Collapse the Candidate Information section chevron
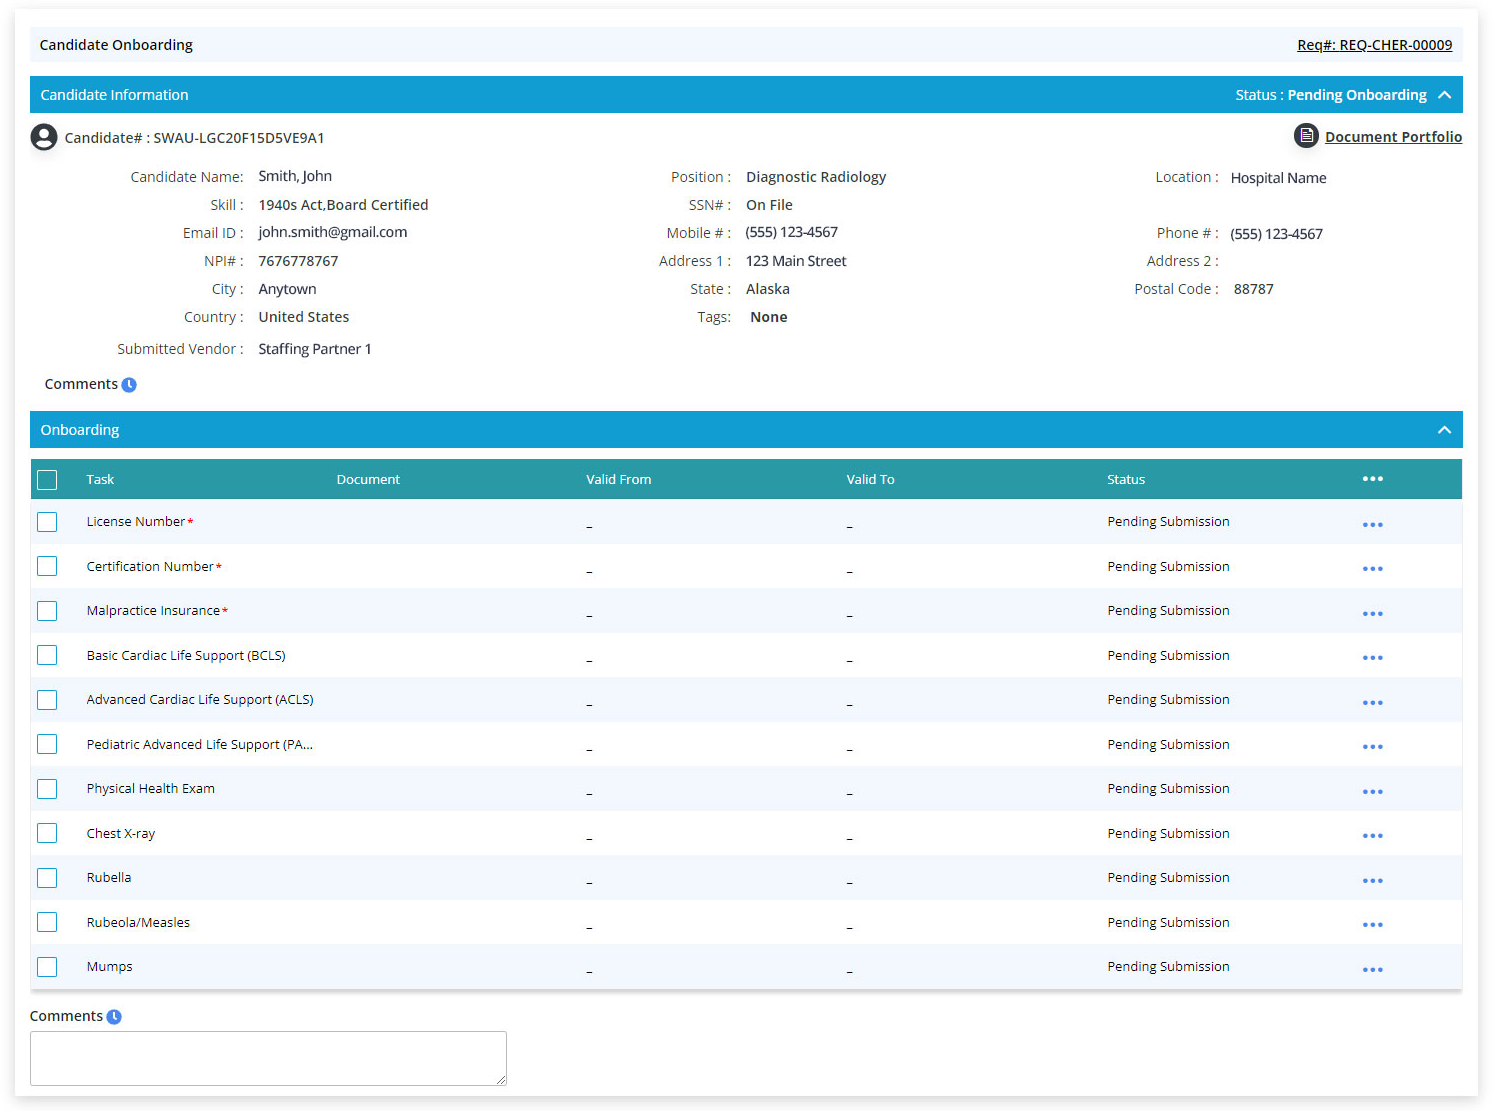Screen dimensions: 1502x1111 coord(1444,95)
